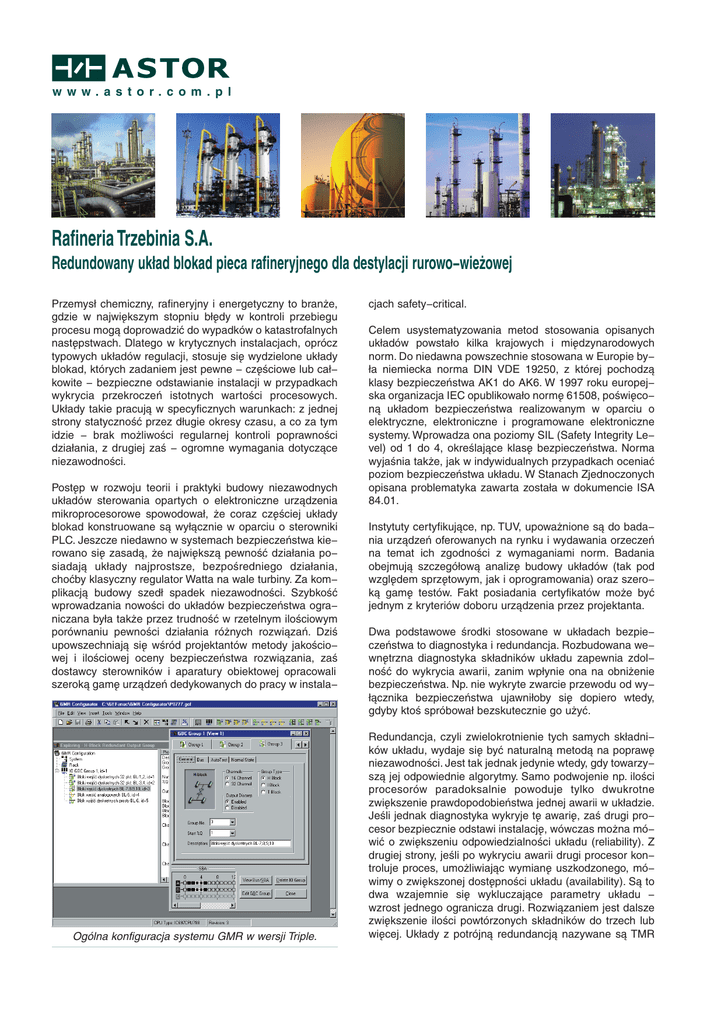724x1024 pixels.
Task: Set Output Discrep to Disabled
Action: [x=228, y=807]
